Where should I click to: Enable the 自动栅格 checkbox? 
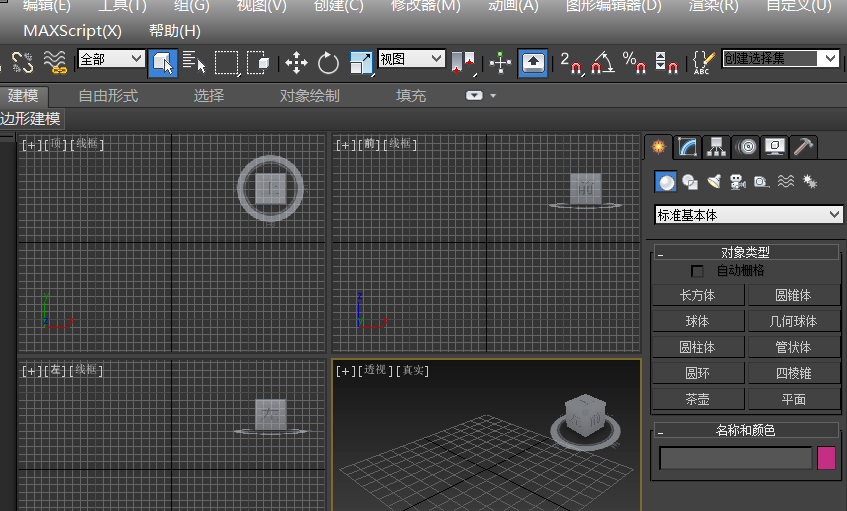click(x=697, y=271)
